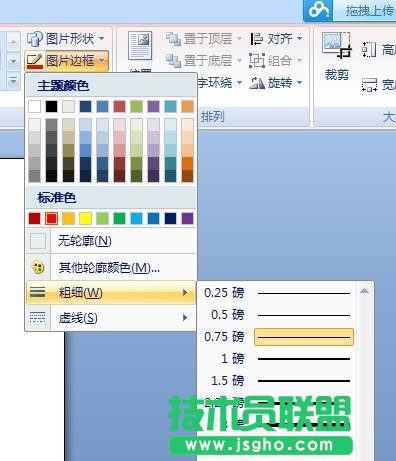
Task: Click the palette icon for other outline colors
Action: [38, 267]
